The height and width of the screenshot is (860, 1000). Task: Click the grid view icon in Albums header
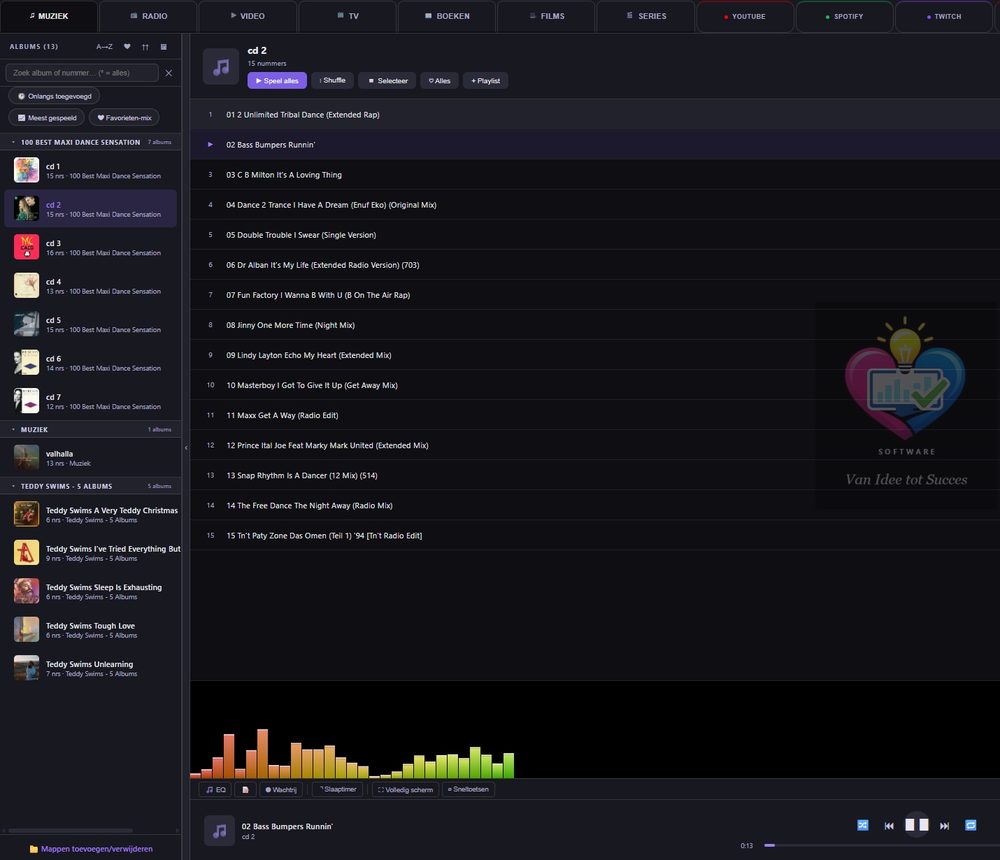point(164,47)
